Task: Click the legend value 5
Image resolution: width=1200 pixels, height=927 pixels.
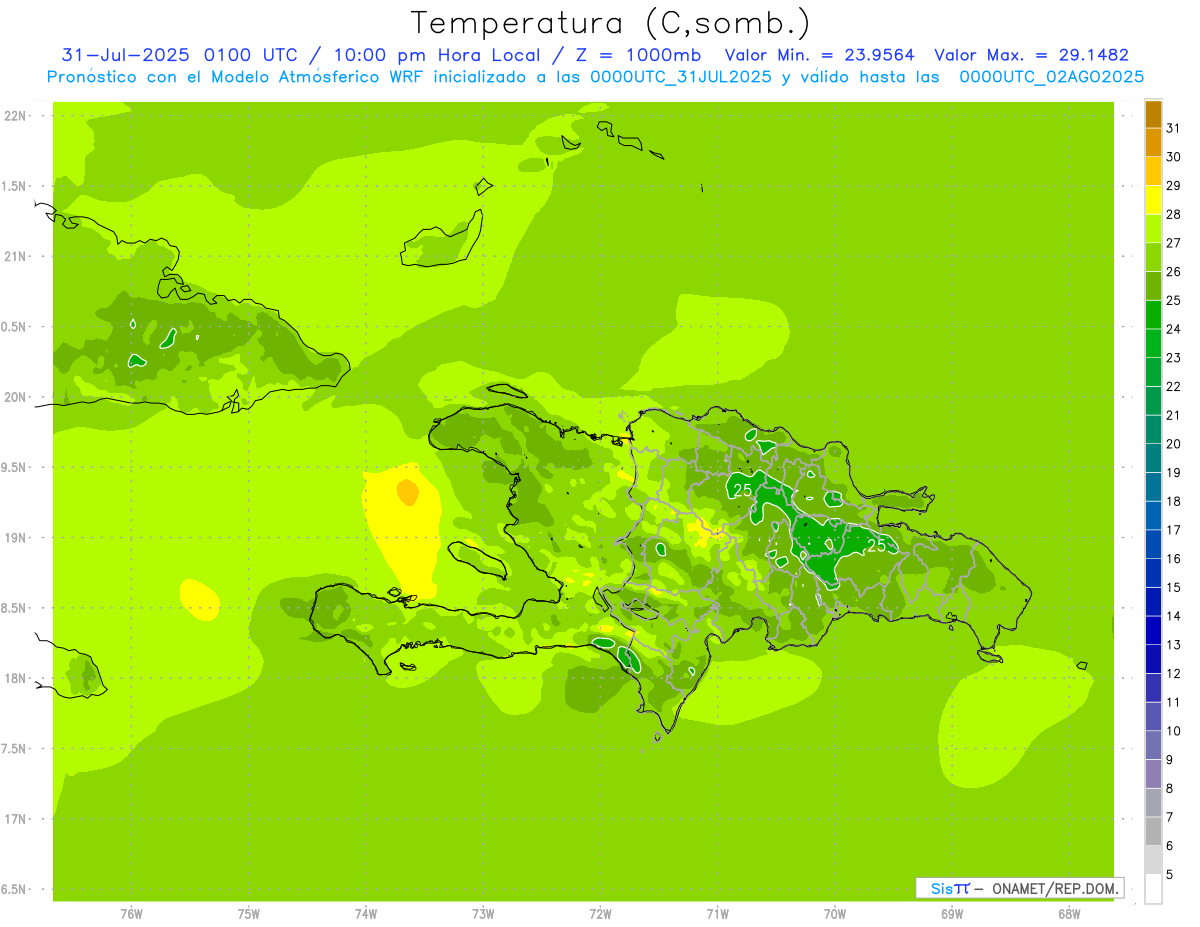Action: point(1170,874)
